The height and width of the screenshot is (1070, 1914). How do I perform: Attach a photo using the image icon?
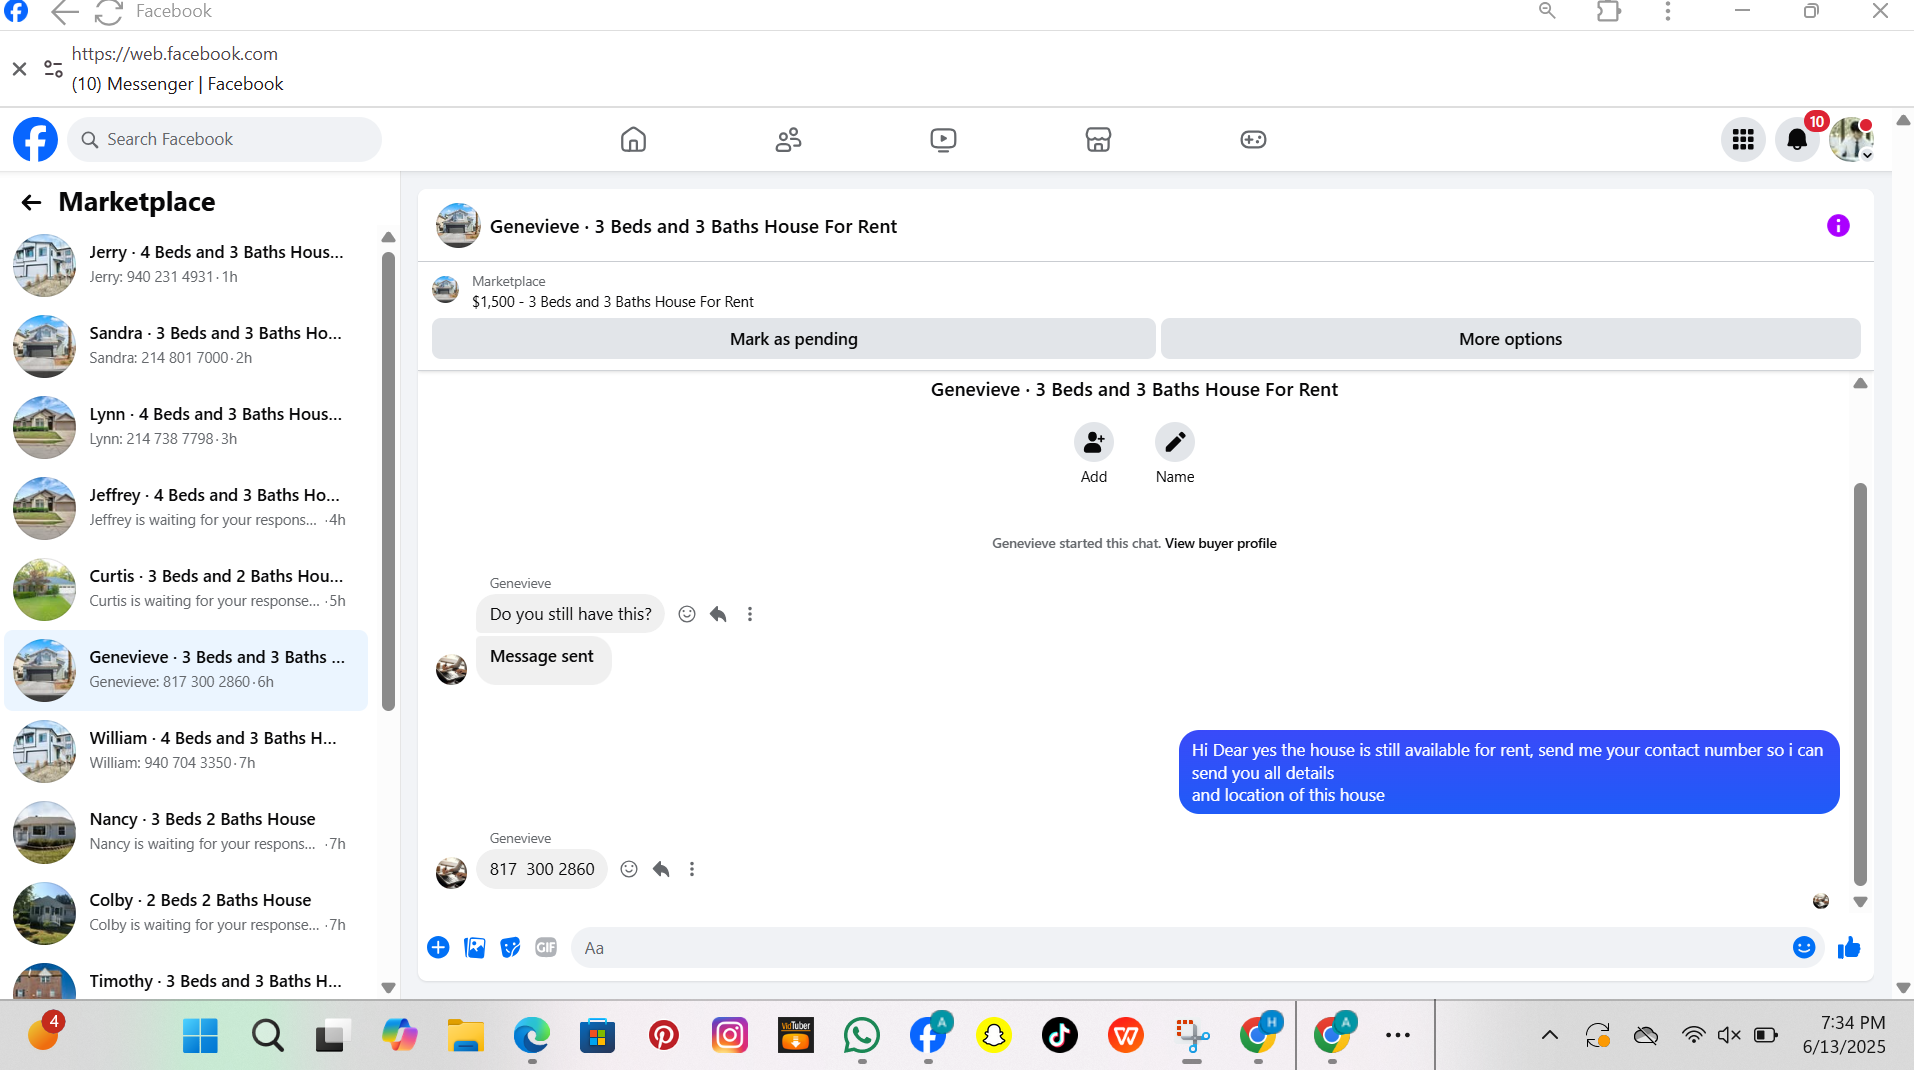pos(475,947)
